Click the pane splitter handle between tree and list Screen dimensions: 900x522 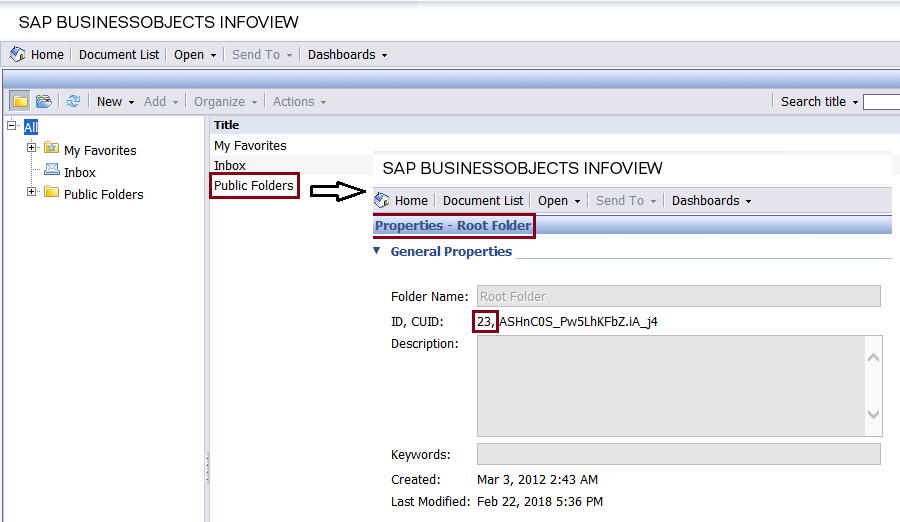click(x=207, y=468)
